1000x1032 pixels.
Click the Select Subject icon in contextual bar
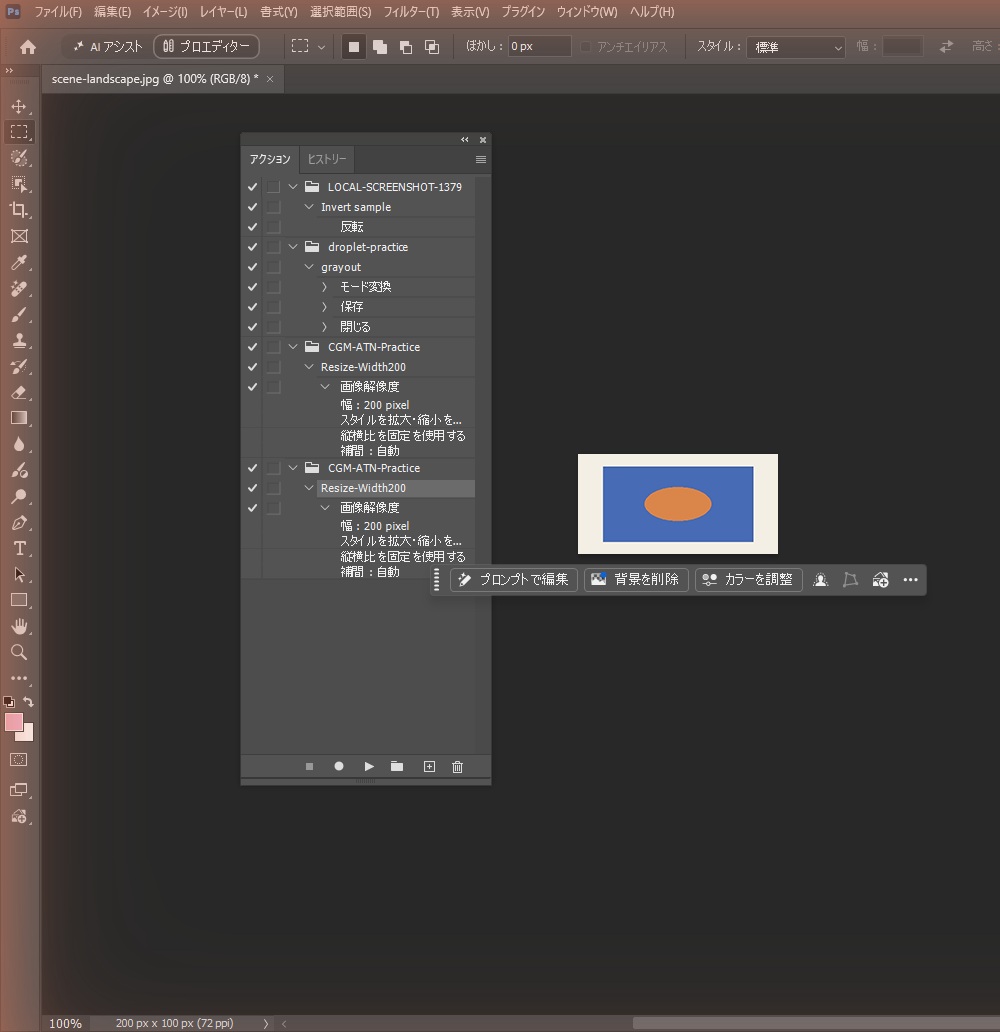coord(820,580)
